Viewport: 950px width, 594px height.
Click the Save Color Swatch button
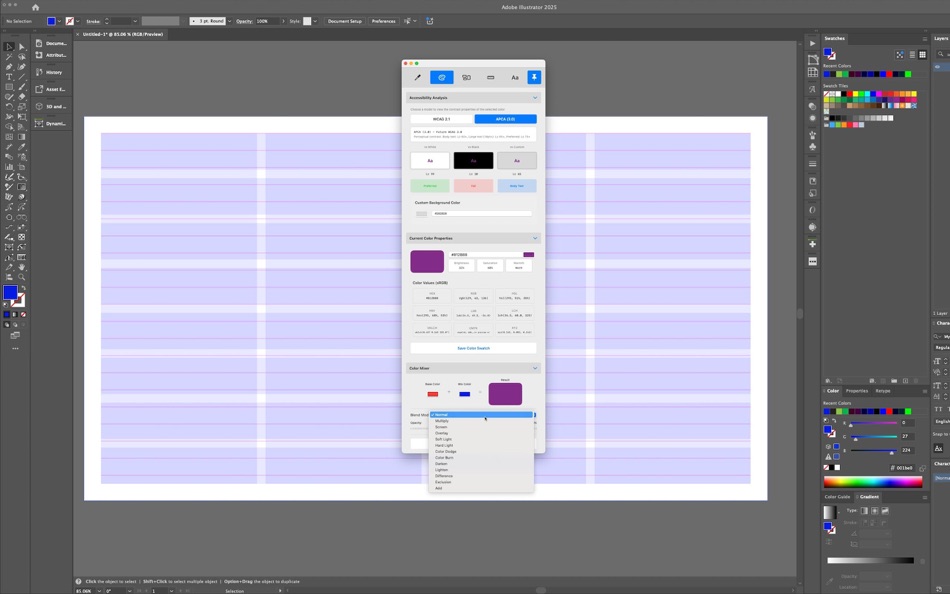click(473, 348)
